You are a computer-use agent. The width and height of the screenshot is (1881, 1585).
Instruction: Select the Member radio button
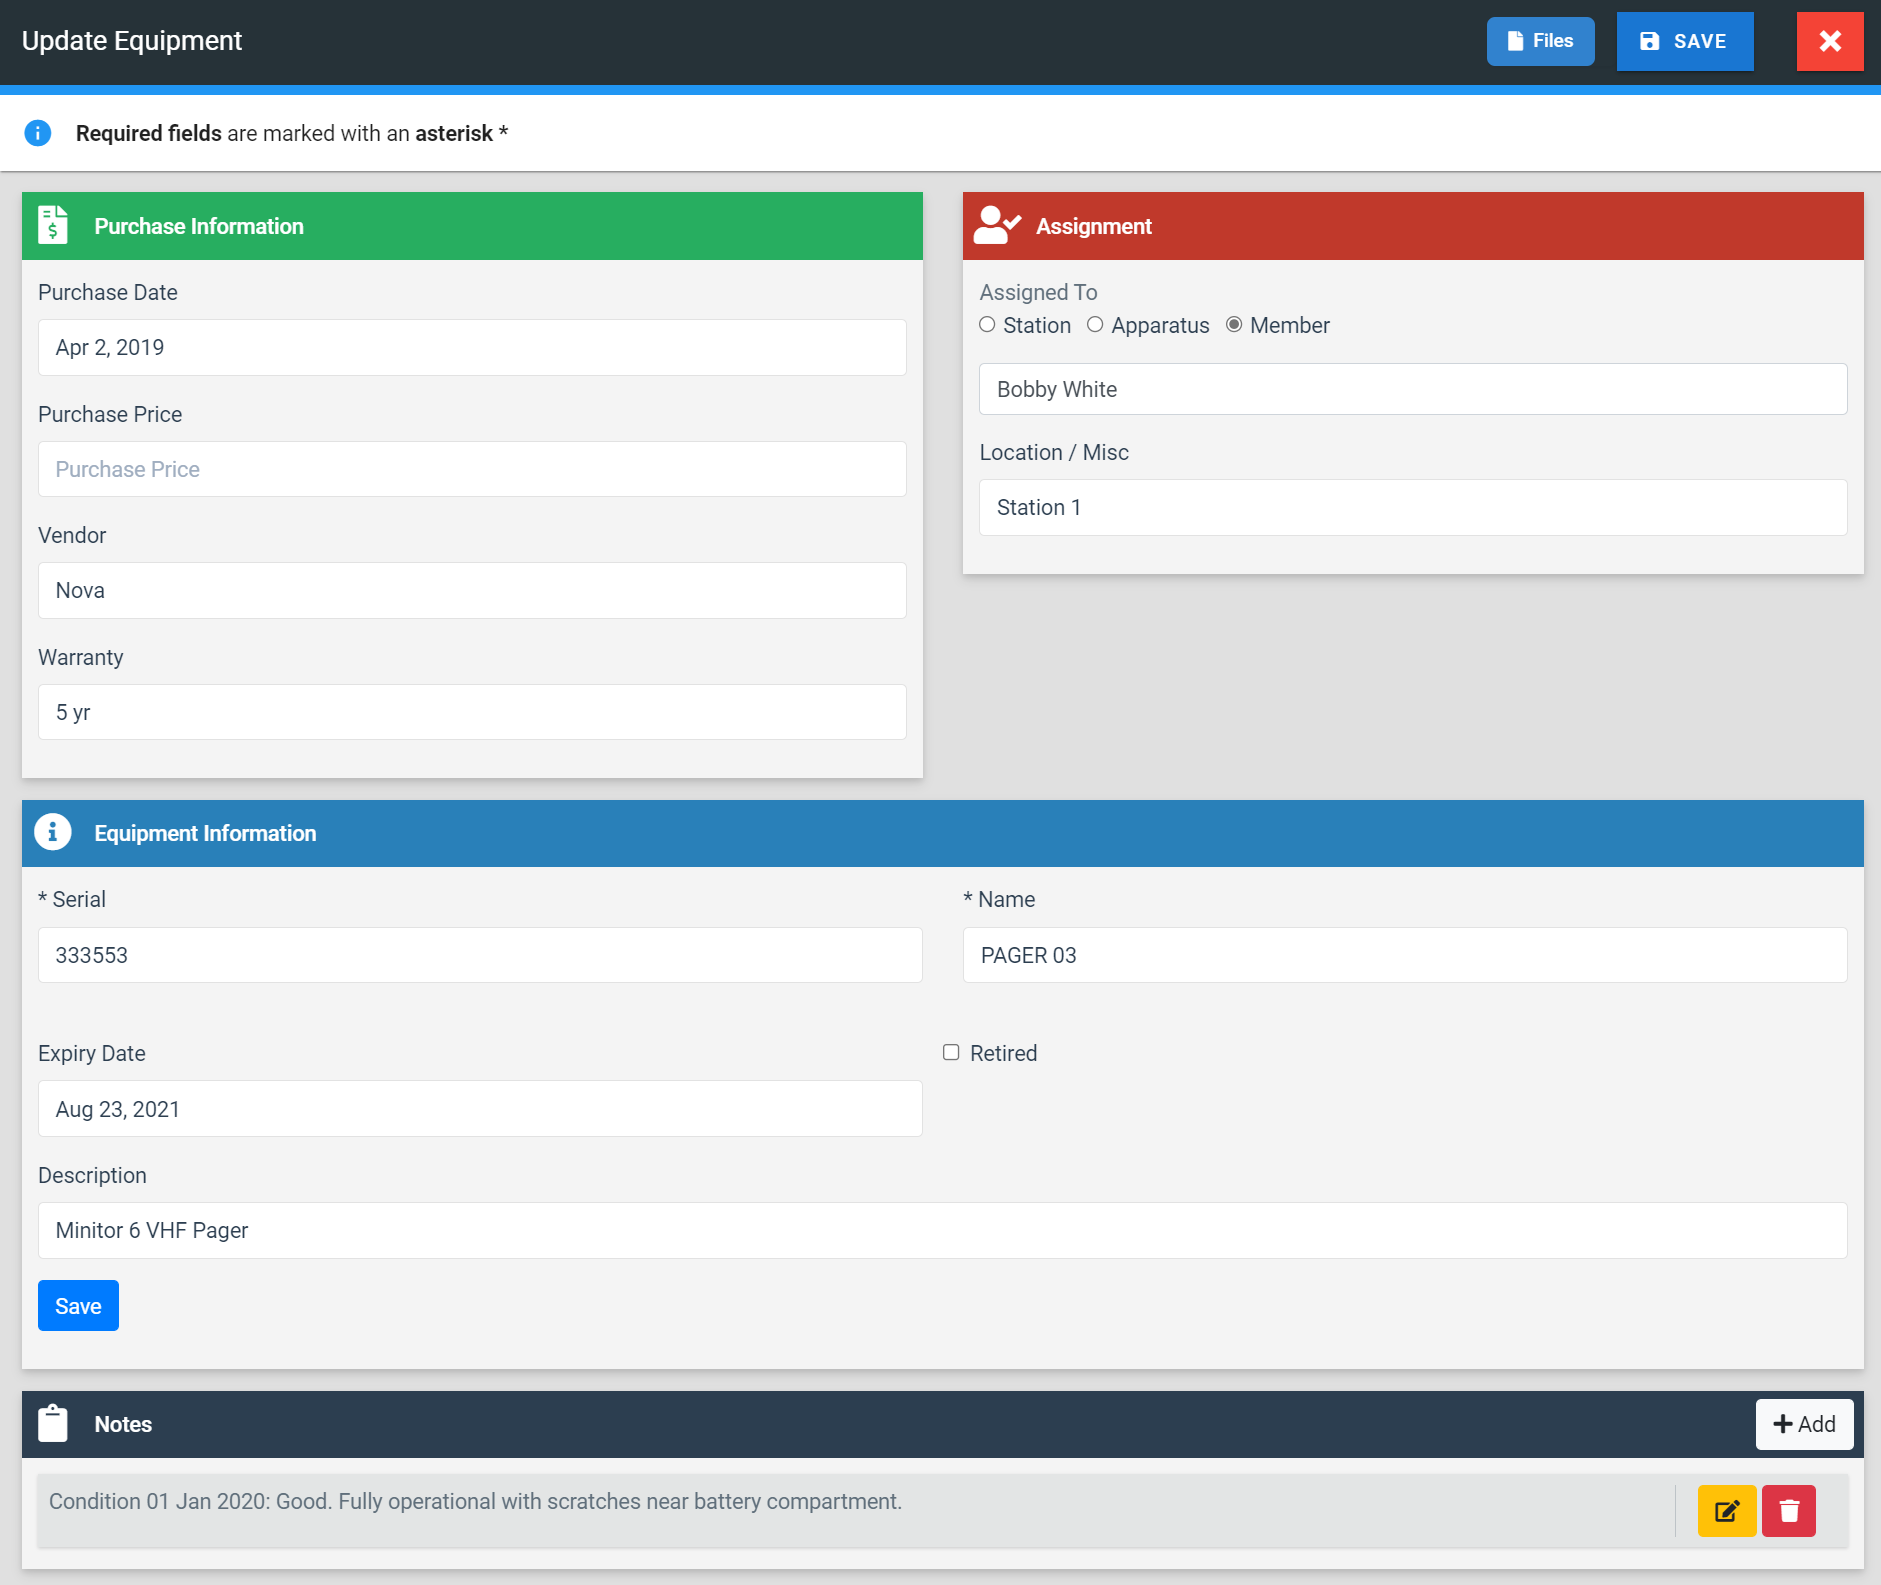[x=1234, y=325]
